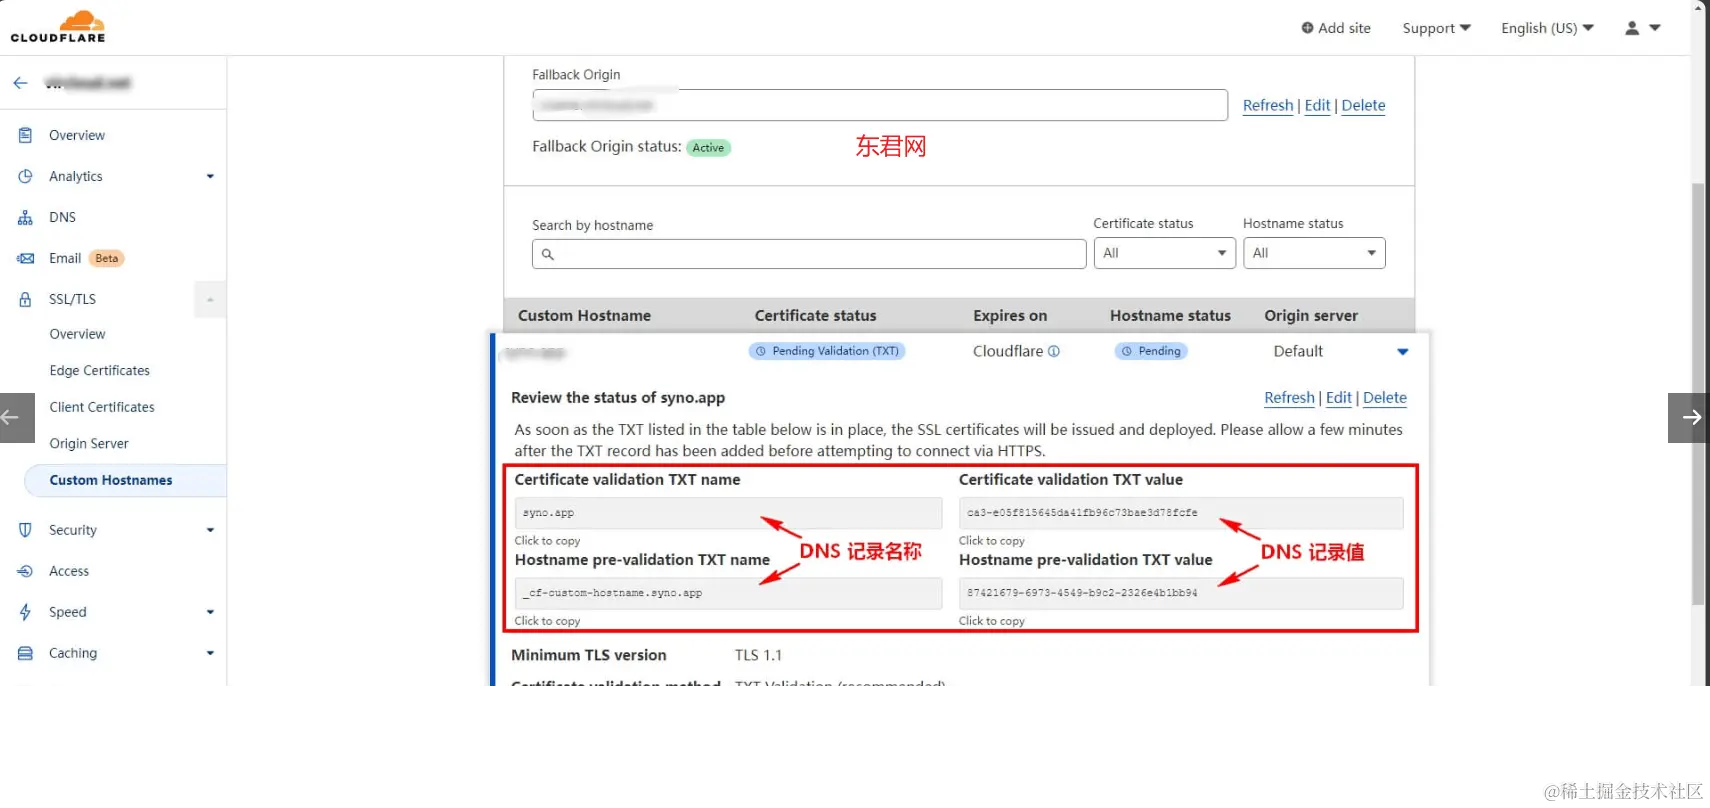Click the Speed lightning bolt icon

[x=25, y=612]
